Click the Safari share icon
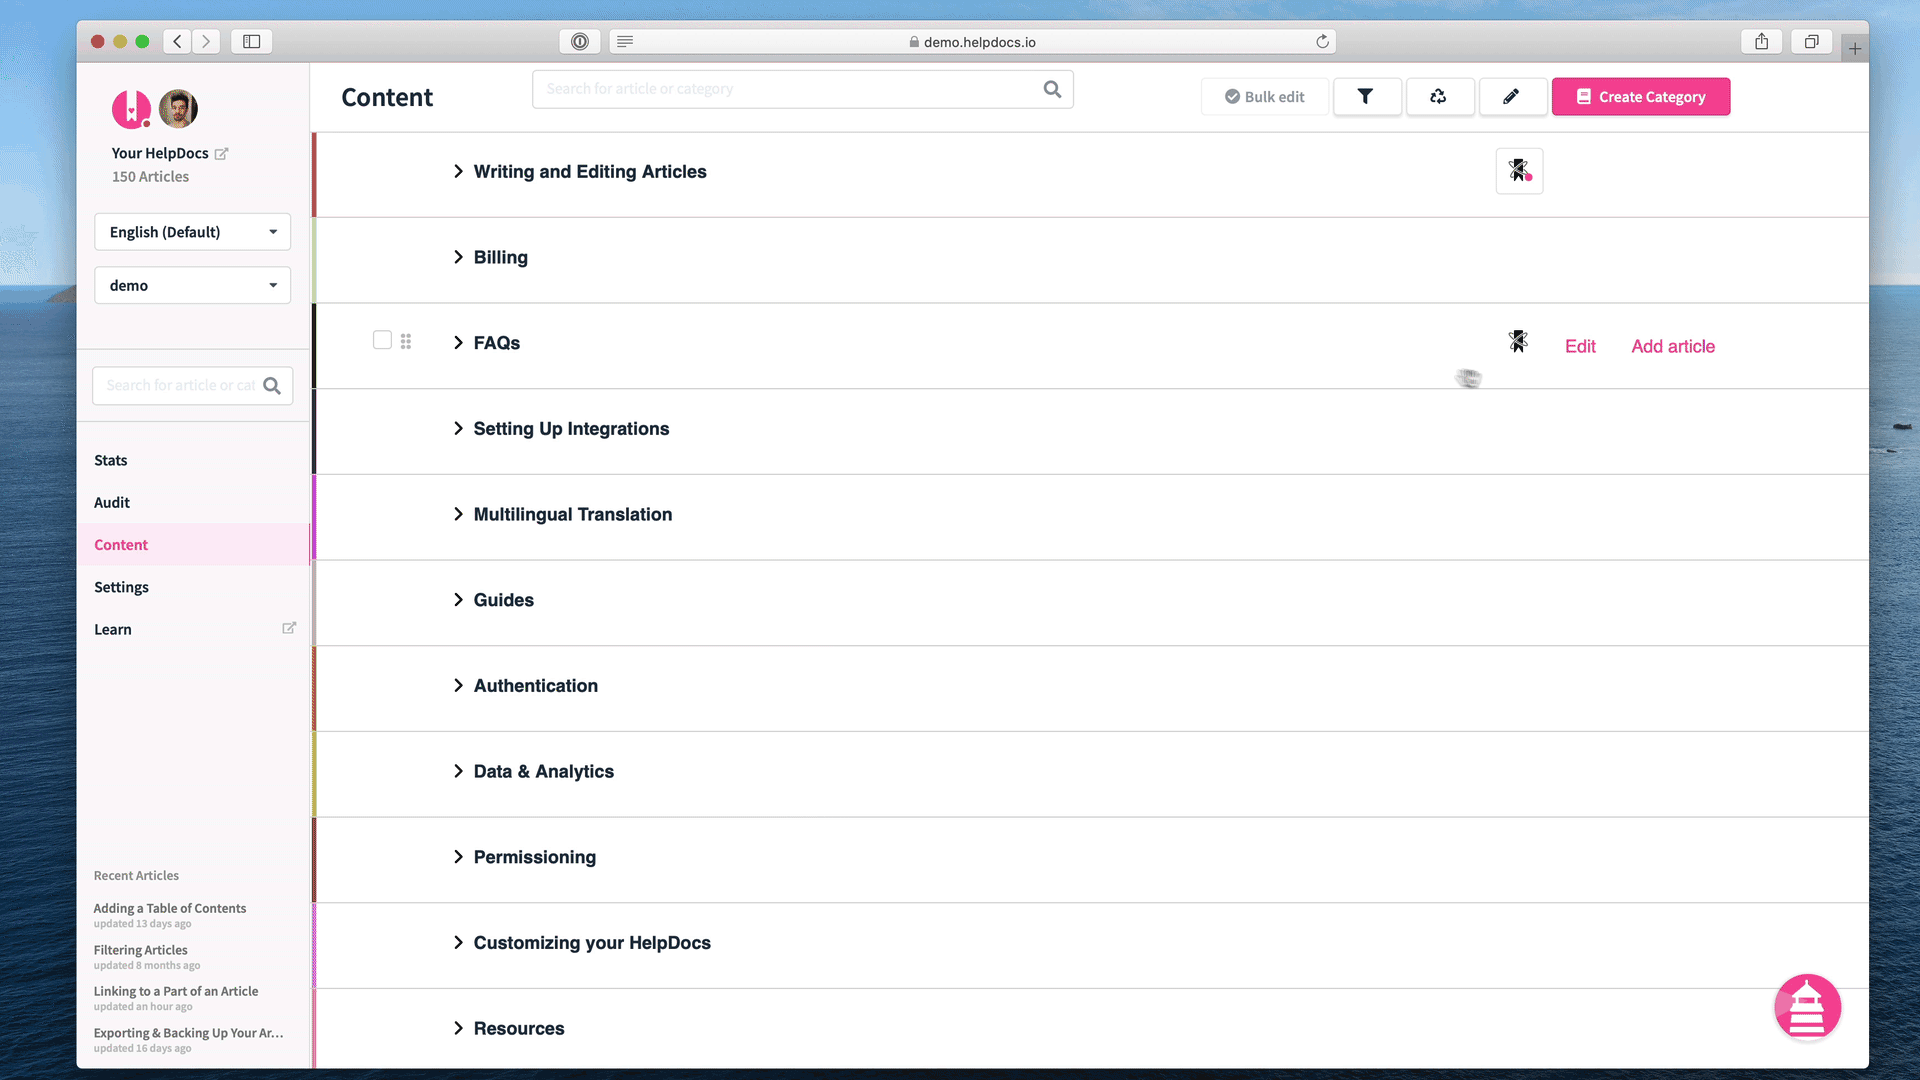Screen dimensions: 1920x1080 1762,42
